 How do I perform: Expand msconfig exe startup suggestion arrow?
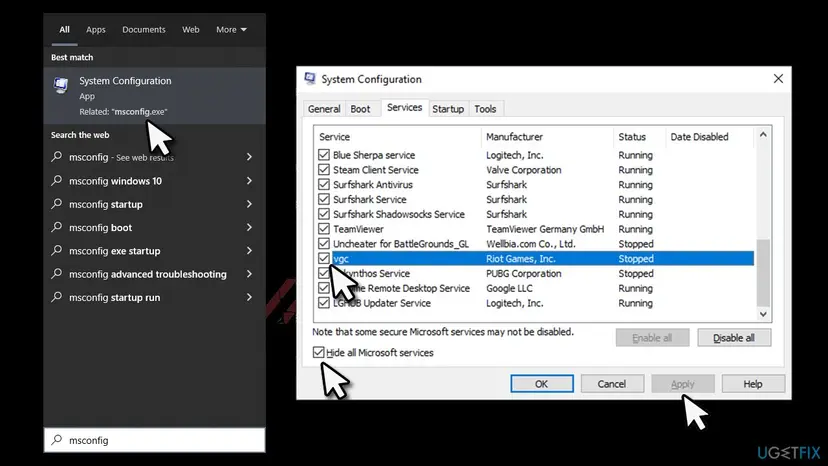[249, 250]
